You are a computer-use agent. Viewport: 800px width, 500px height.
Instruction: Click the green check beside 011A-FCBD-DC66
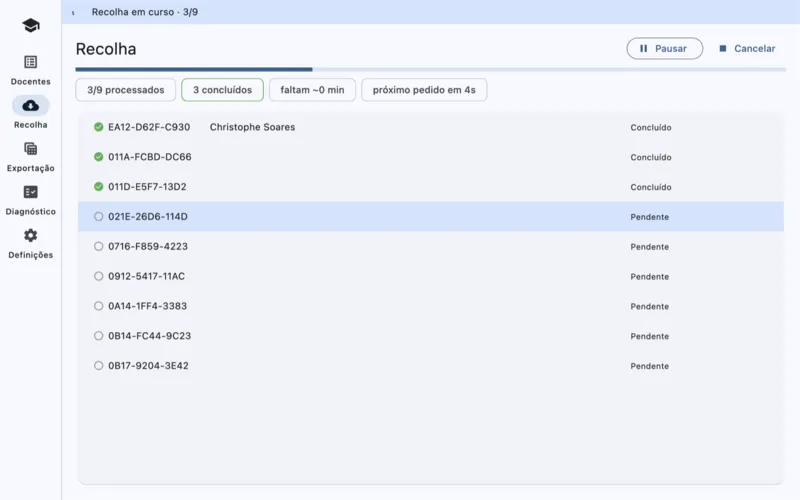pyautogui.click(x=98, y=157)
